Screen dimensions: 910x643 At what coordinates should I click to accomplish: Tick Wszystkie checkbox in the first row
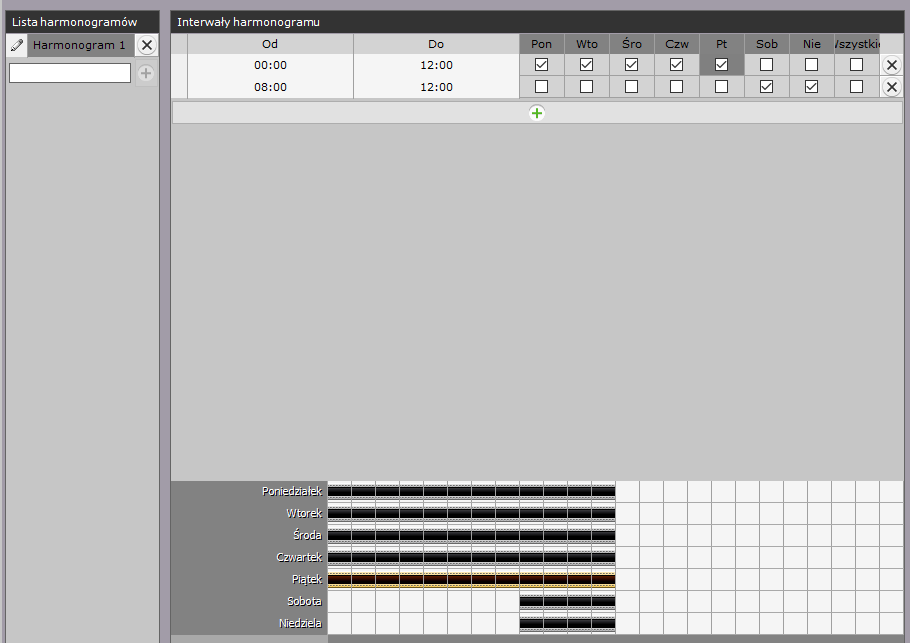857,65
